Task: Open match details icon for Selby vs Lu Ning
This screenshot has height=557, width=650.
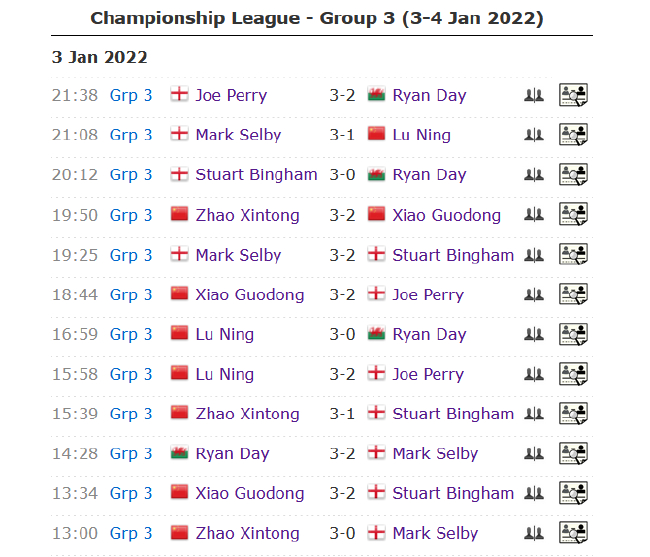Action: coord(573,135)
